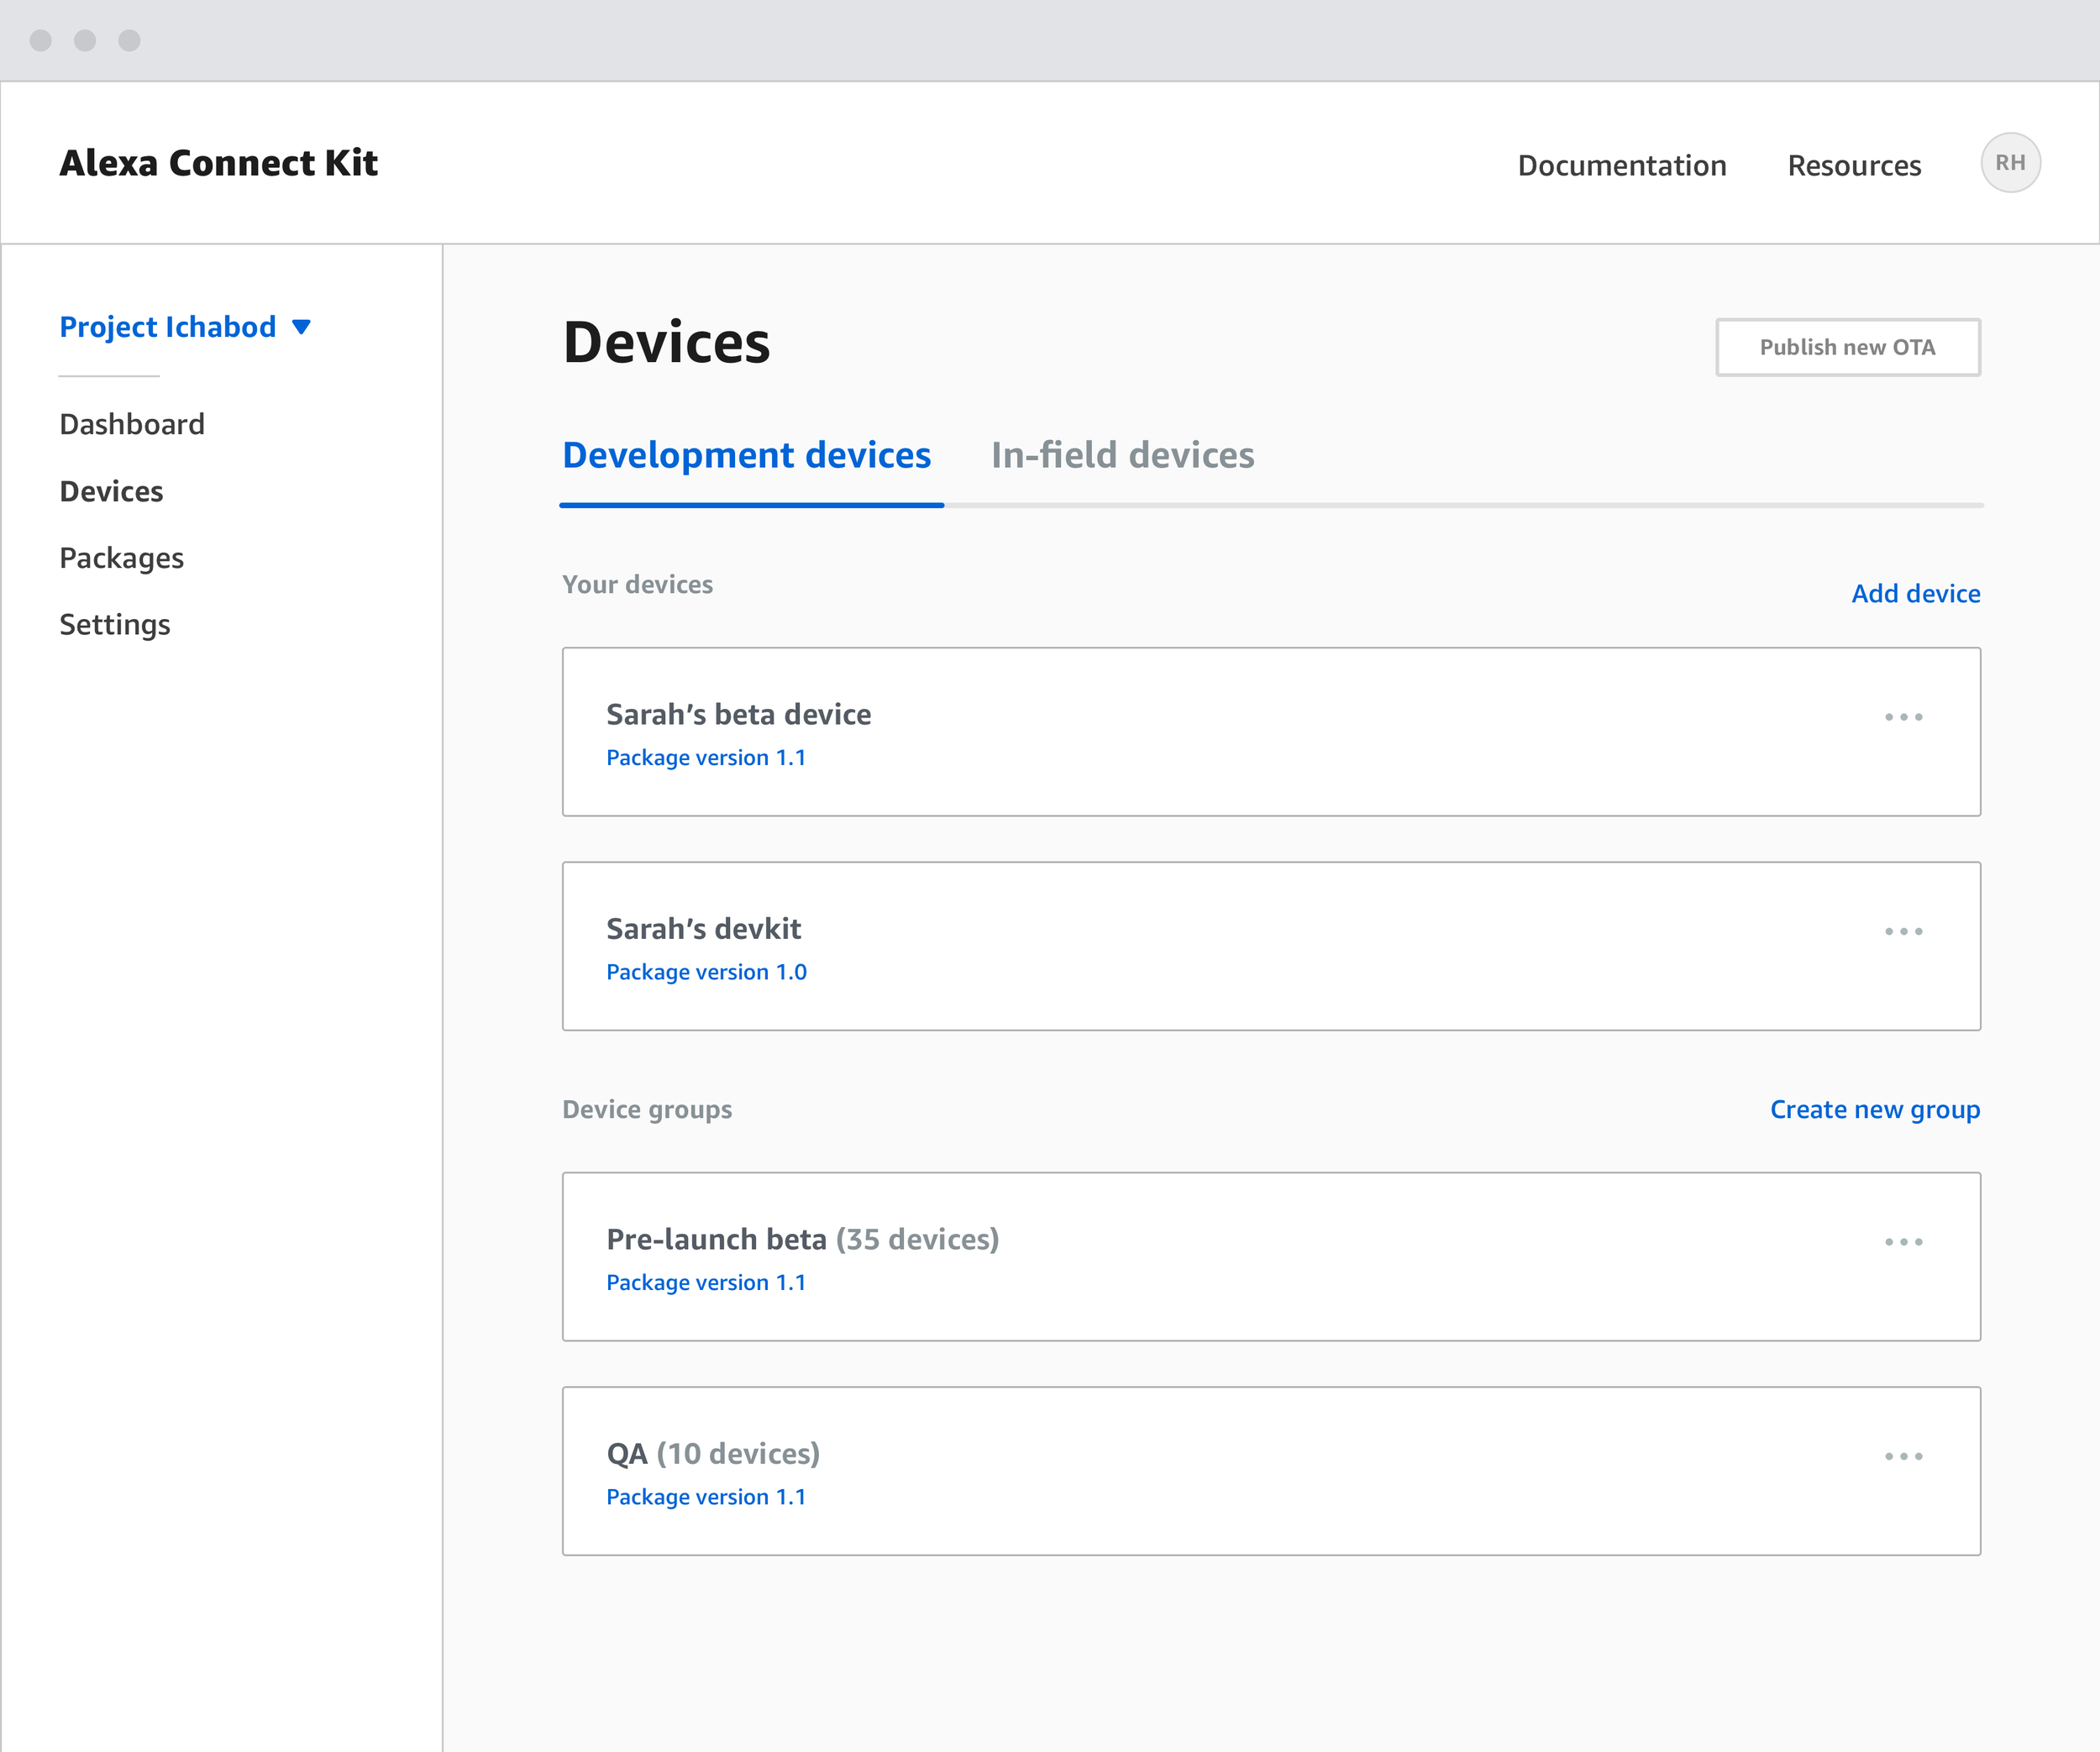Open Resources in the top navigation

click(1854, 165)
